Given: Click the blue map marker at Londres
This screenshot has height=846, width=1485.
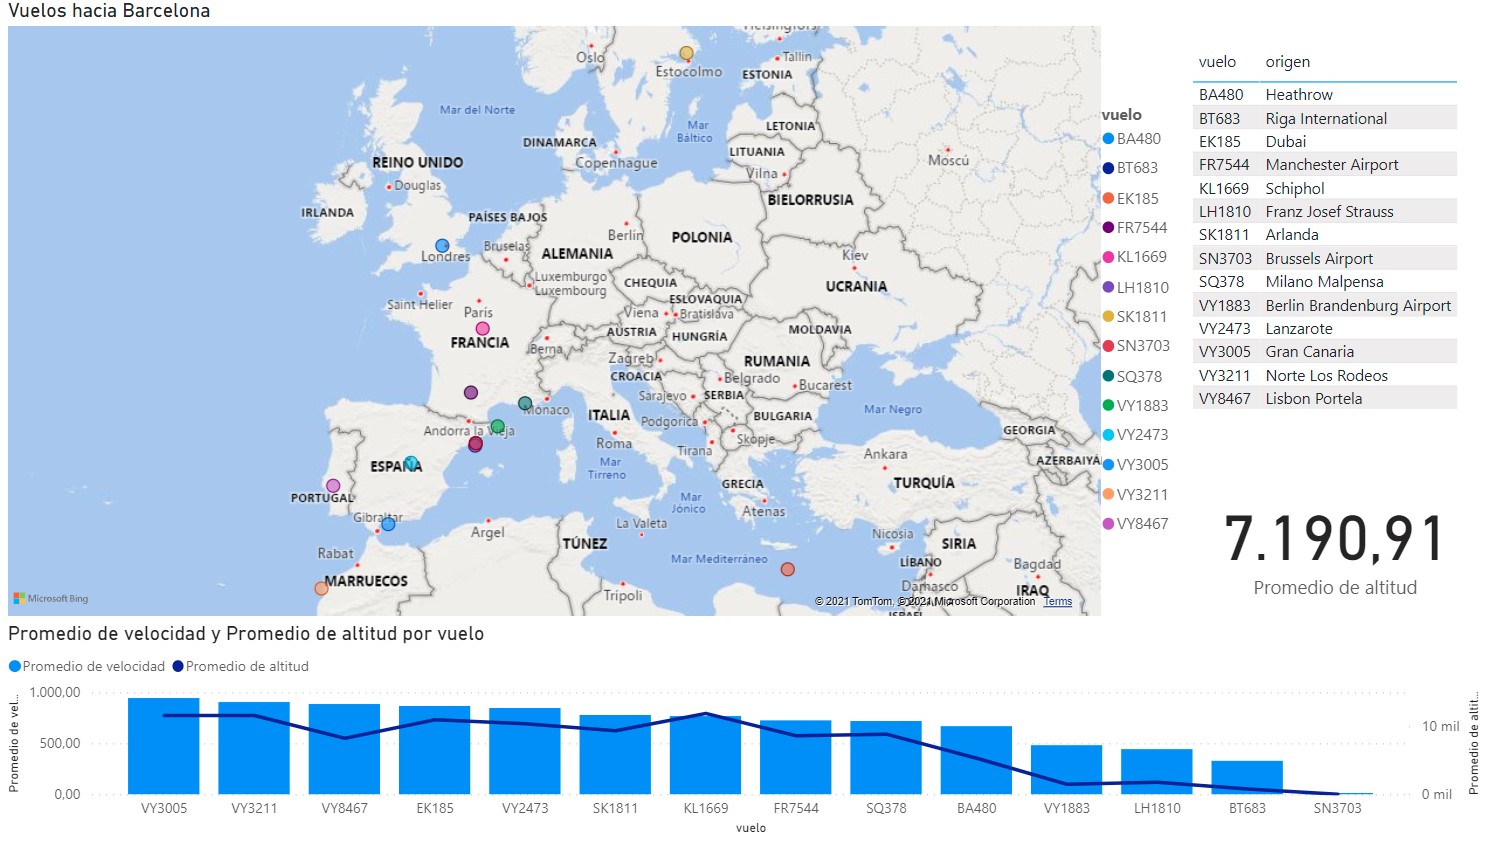Looking at the screenshot, I should click(442, 245).
